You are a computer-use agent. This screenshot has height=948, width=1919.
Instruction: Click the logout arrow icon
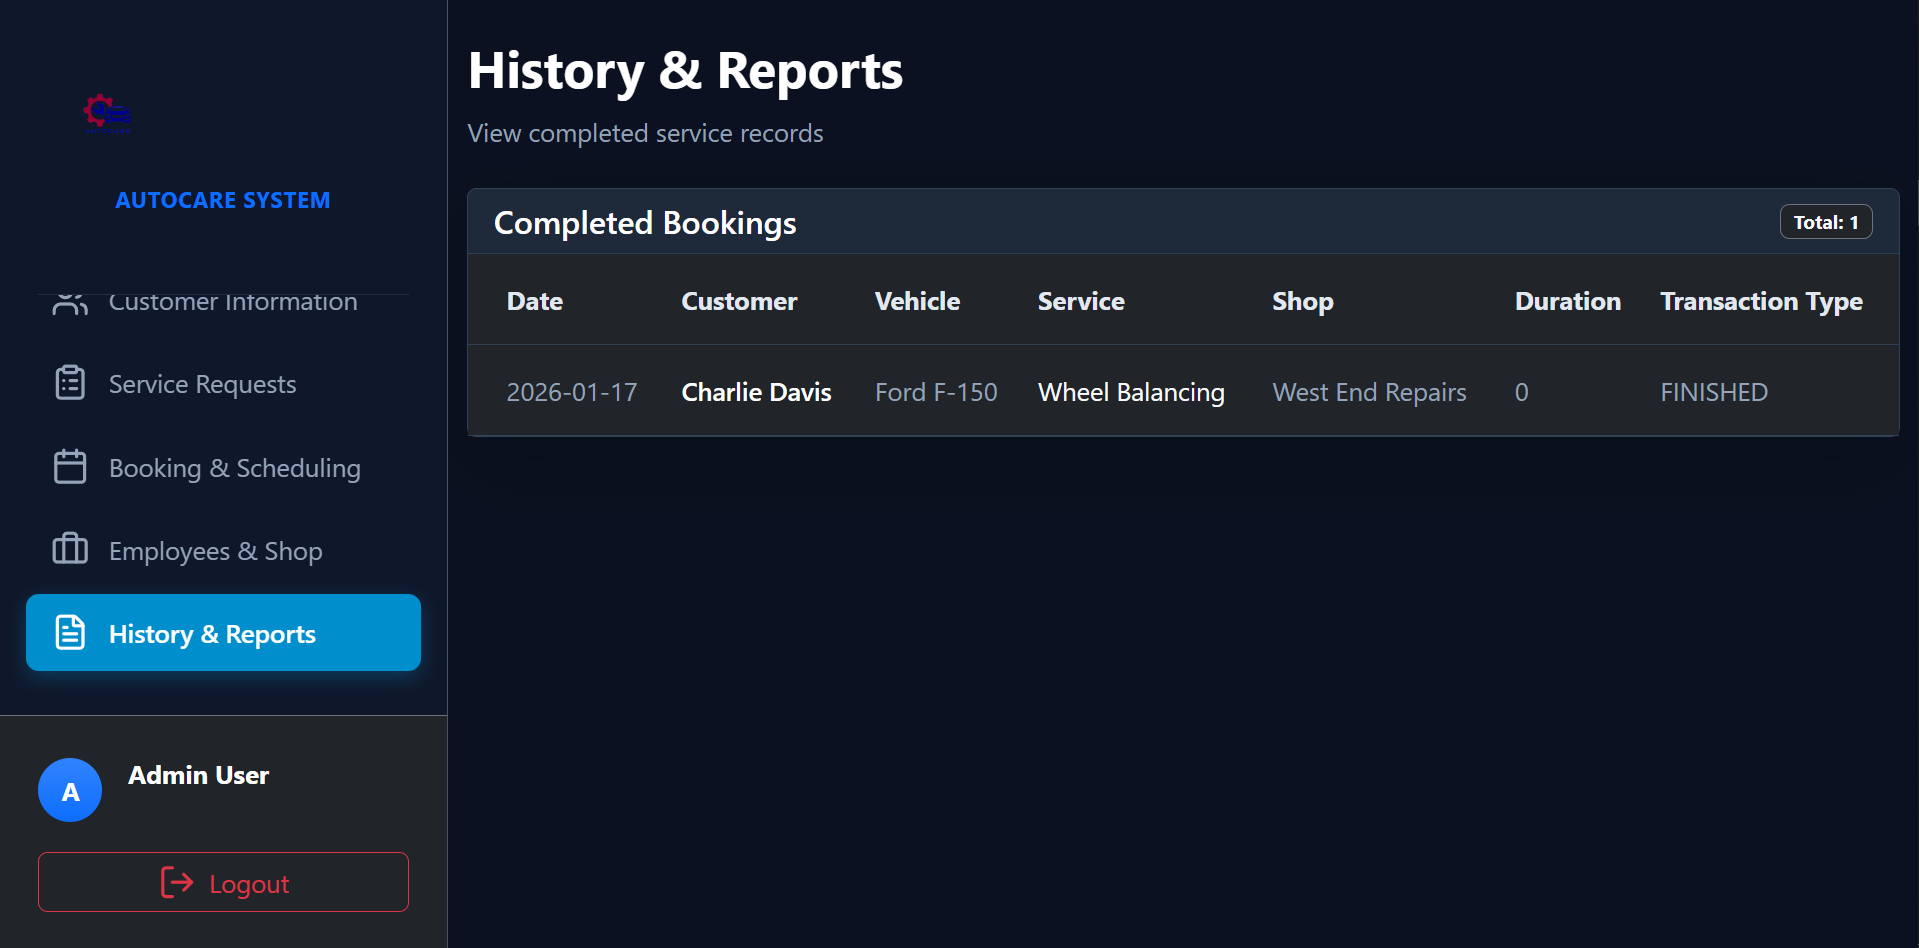[x=177, y=882]
